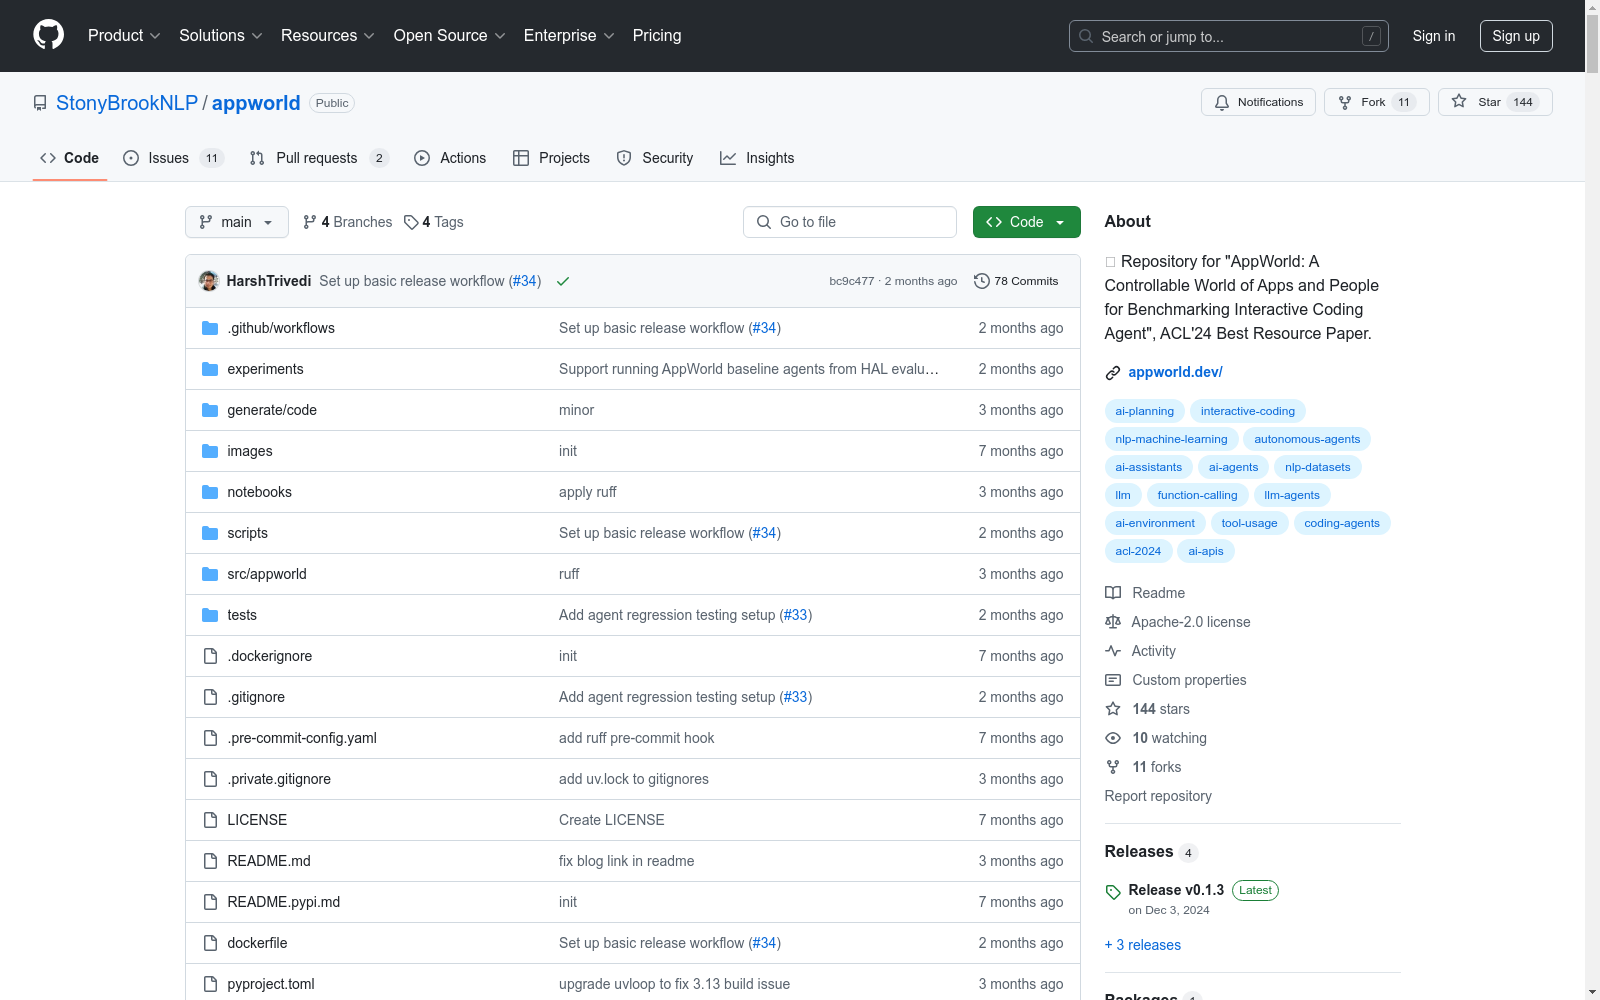Viewport: 1600px width, 1000px height.
Task: Click the file icon for dockerfile
Action: (210, 943)
